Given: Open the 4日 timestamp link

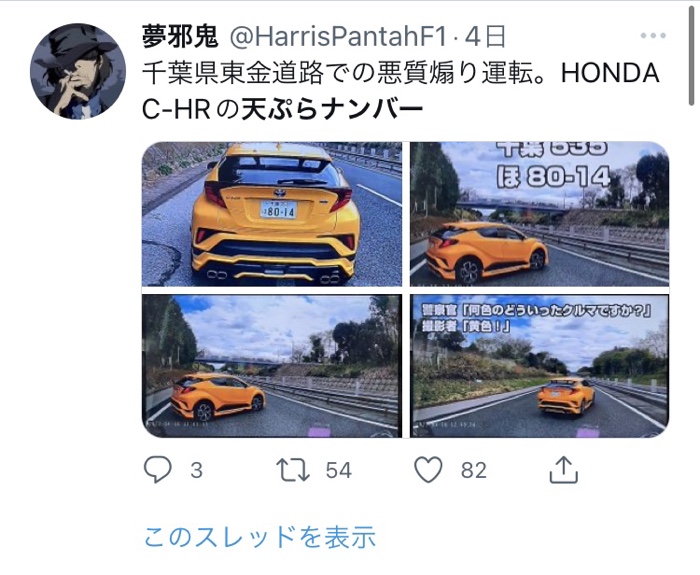Looking at the screenshot, I should tap(485, 37).
